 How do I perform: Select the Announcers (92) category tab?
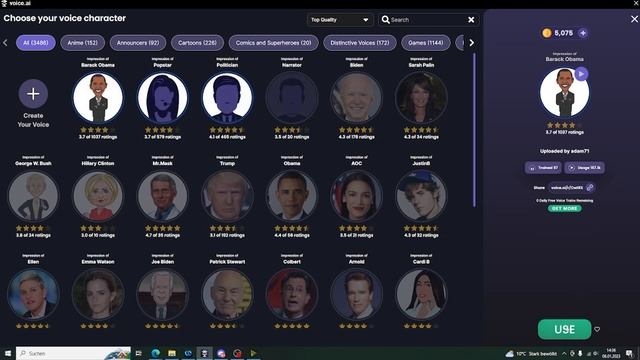point(138,43)
